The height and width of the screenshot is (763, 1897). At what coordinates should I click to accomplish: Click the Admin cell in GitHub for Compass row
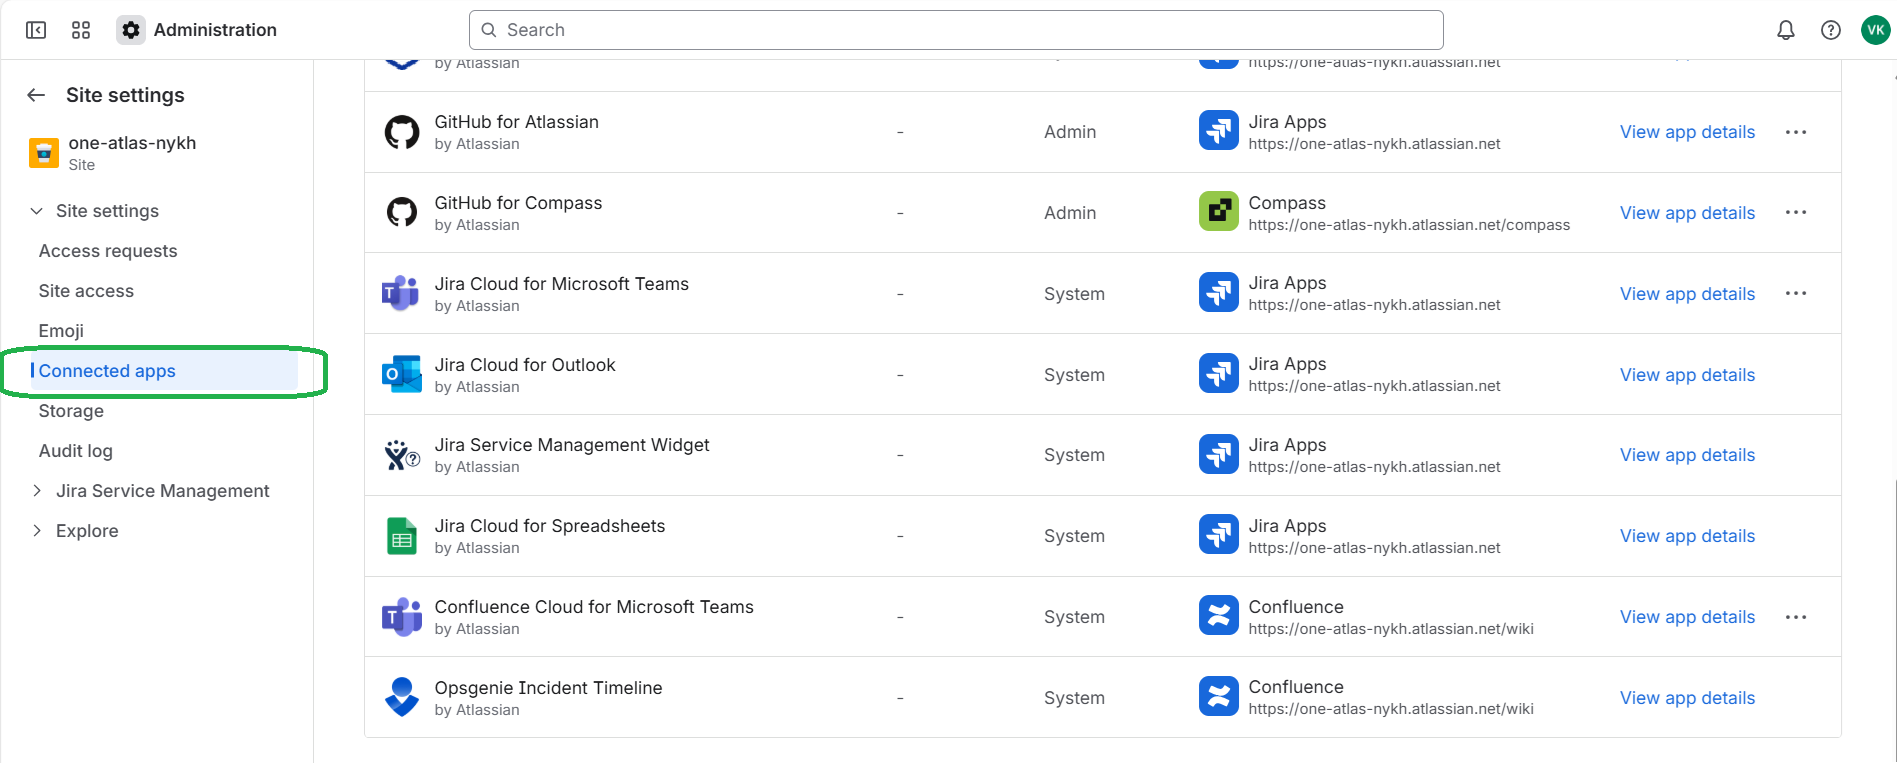click(x=1070, y=213)
